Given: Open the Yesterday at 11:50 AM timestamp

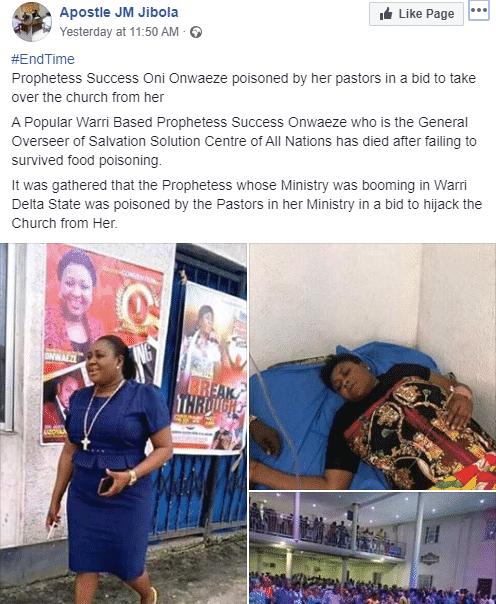Looking at the screenshot, I should pyautogui.click(x=119, y=32).
